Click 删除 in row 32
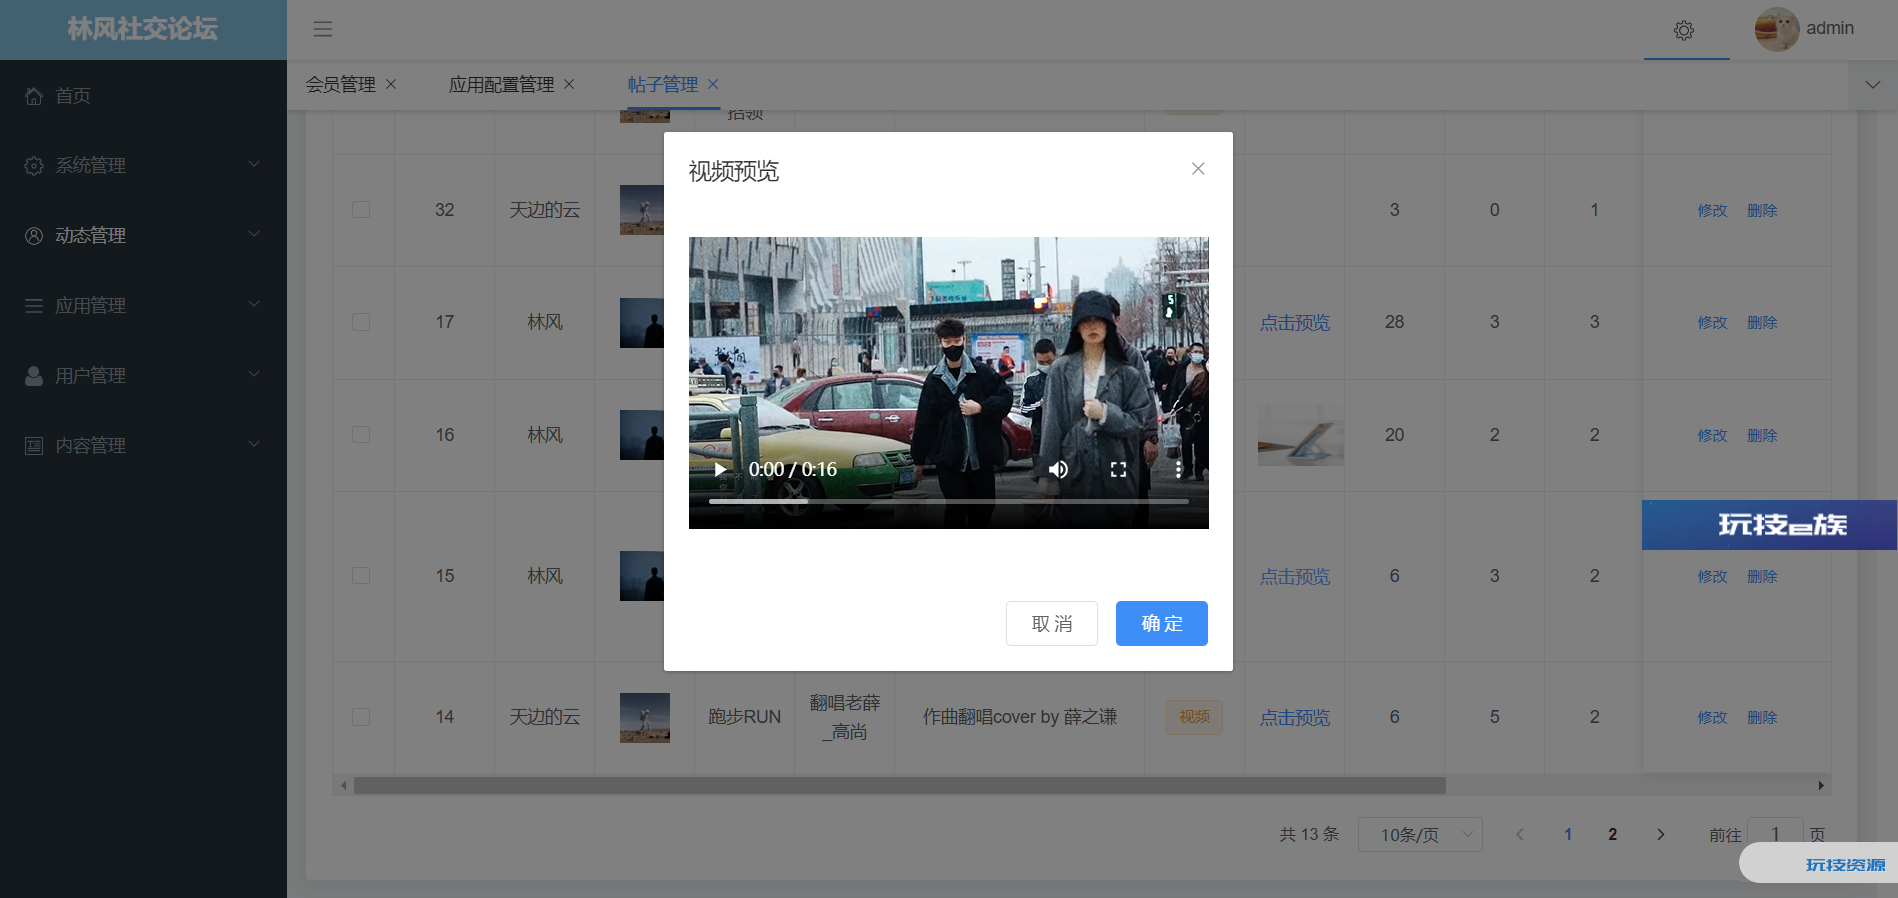Image resolution: width=1898 pixels, height=898 pixels. coord(1762,210)
